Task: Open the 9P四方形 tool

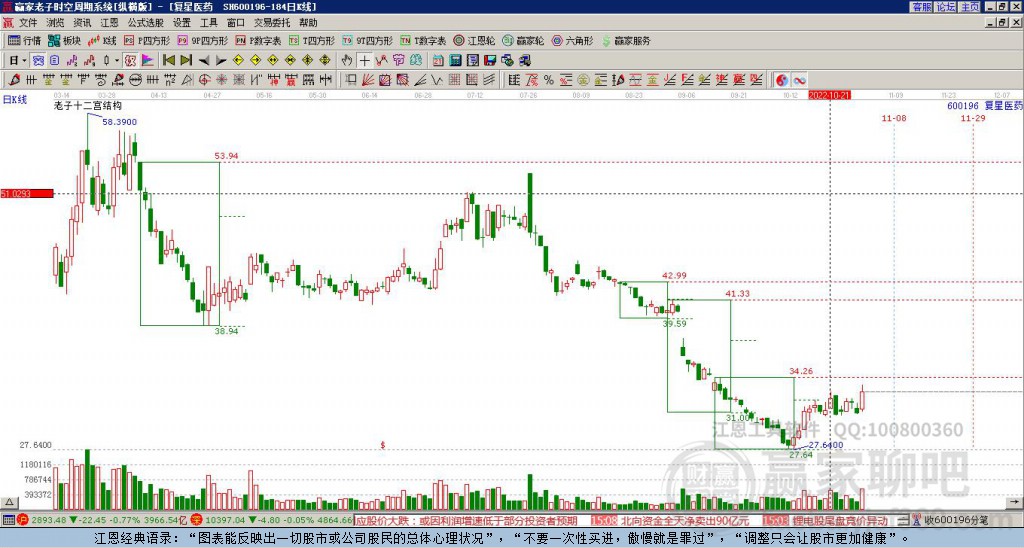Action: click(x=203, y=40)
